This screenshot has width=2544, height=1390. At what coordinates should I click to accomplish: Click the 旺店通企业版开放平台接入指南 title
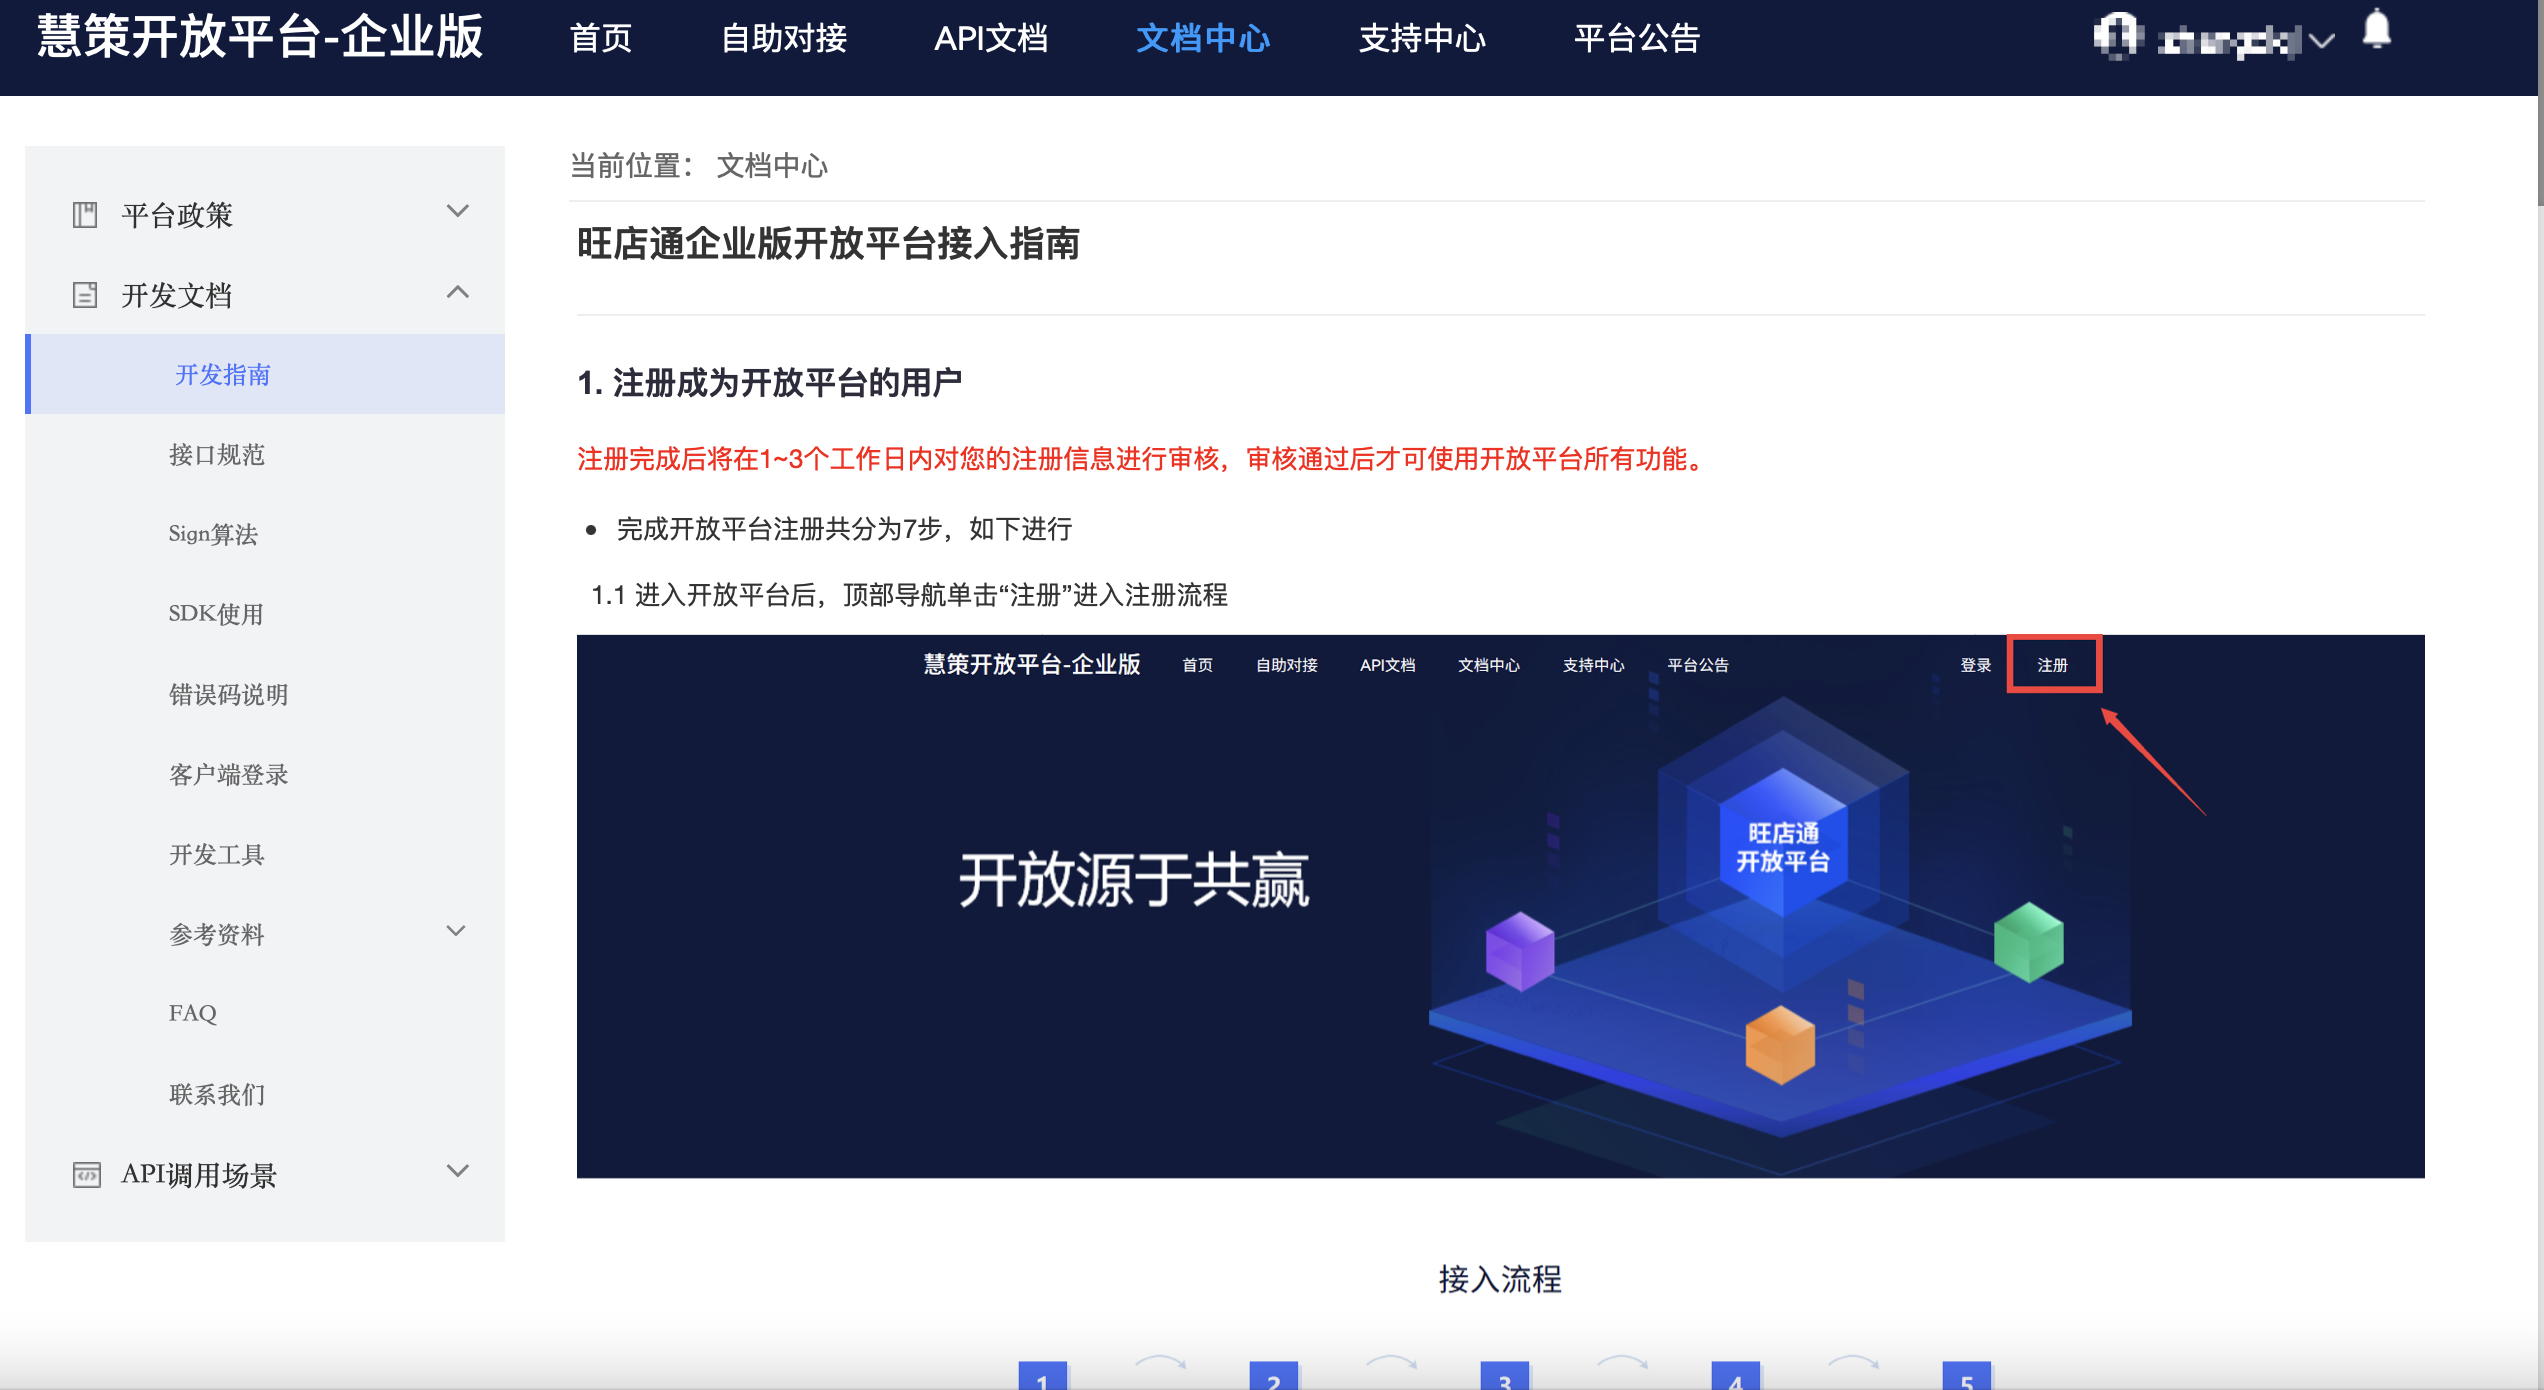pos(829,244)
